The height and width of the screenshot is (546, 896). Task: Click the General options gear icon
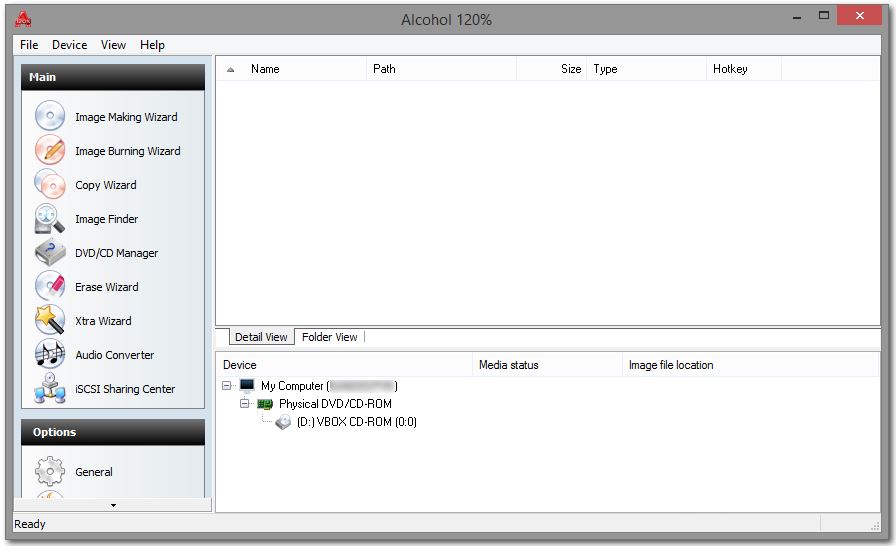(50, 472)
